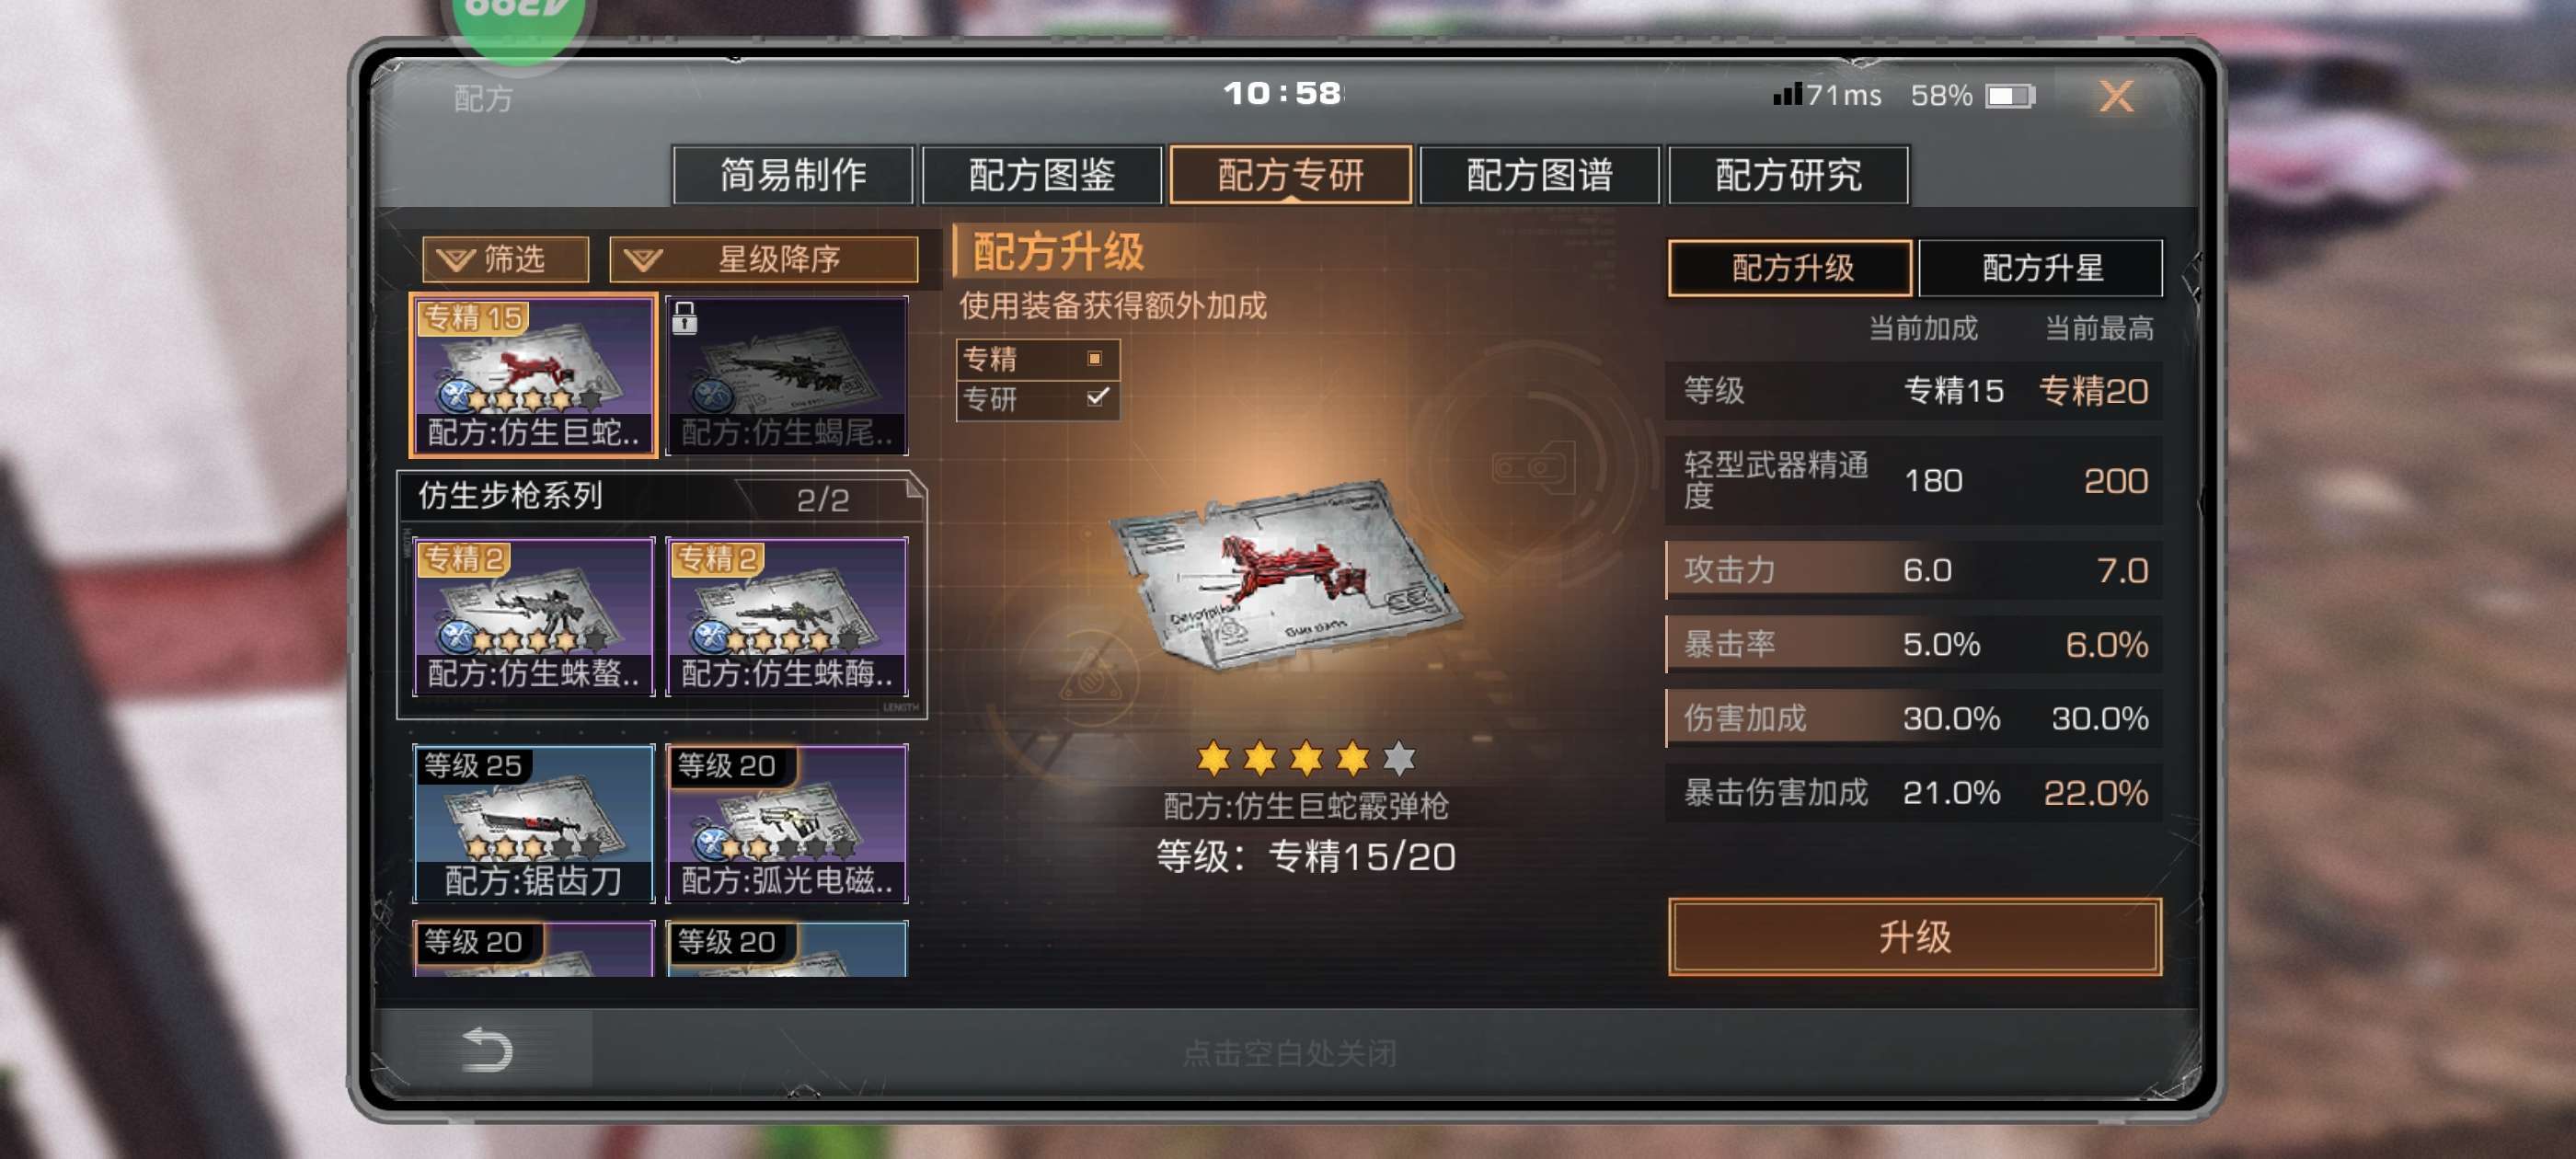Open the 配方研究 tab
Image resolution: width=2576 pixels, height=1159 pixels.
tap(1788, 175)
